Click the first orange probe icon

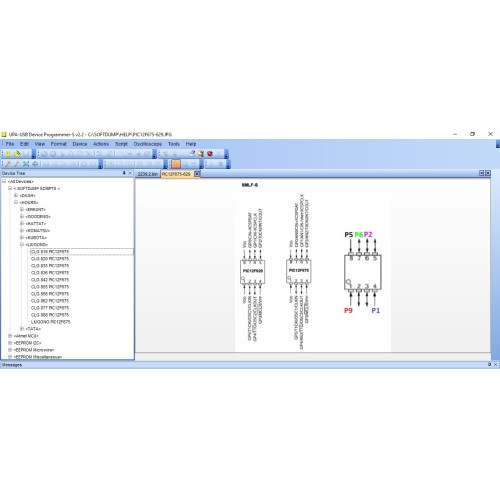(8, 164)
